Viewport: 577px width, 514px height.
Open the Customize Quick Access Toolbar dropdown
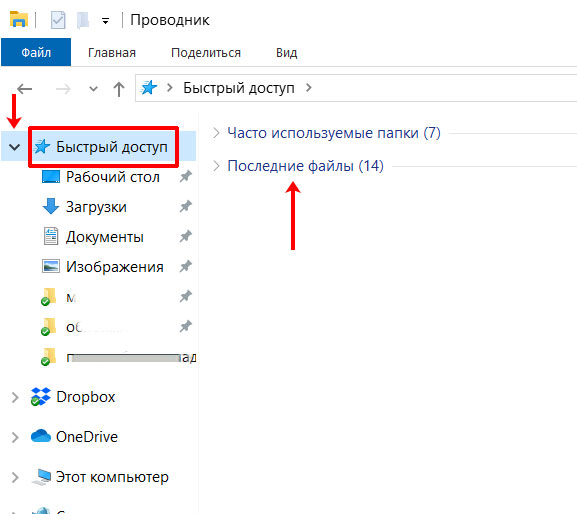tap(106, 21)
